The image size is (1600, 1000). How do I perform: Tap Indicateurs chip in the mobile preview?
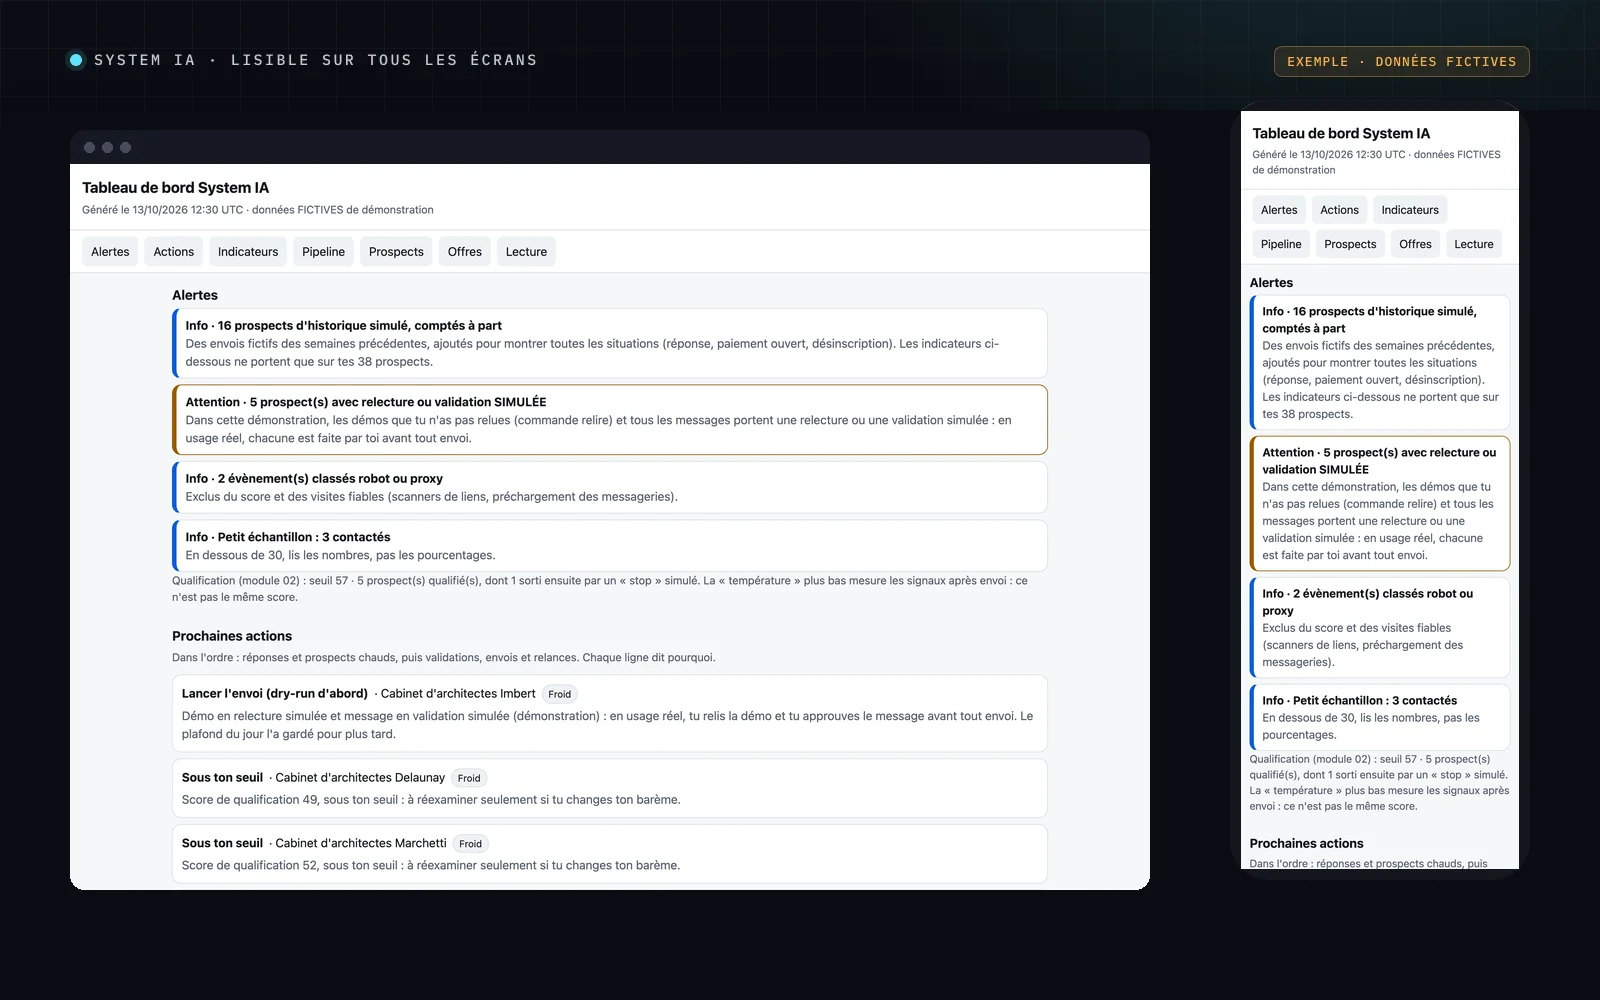1410,210
